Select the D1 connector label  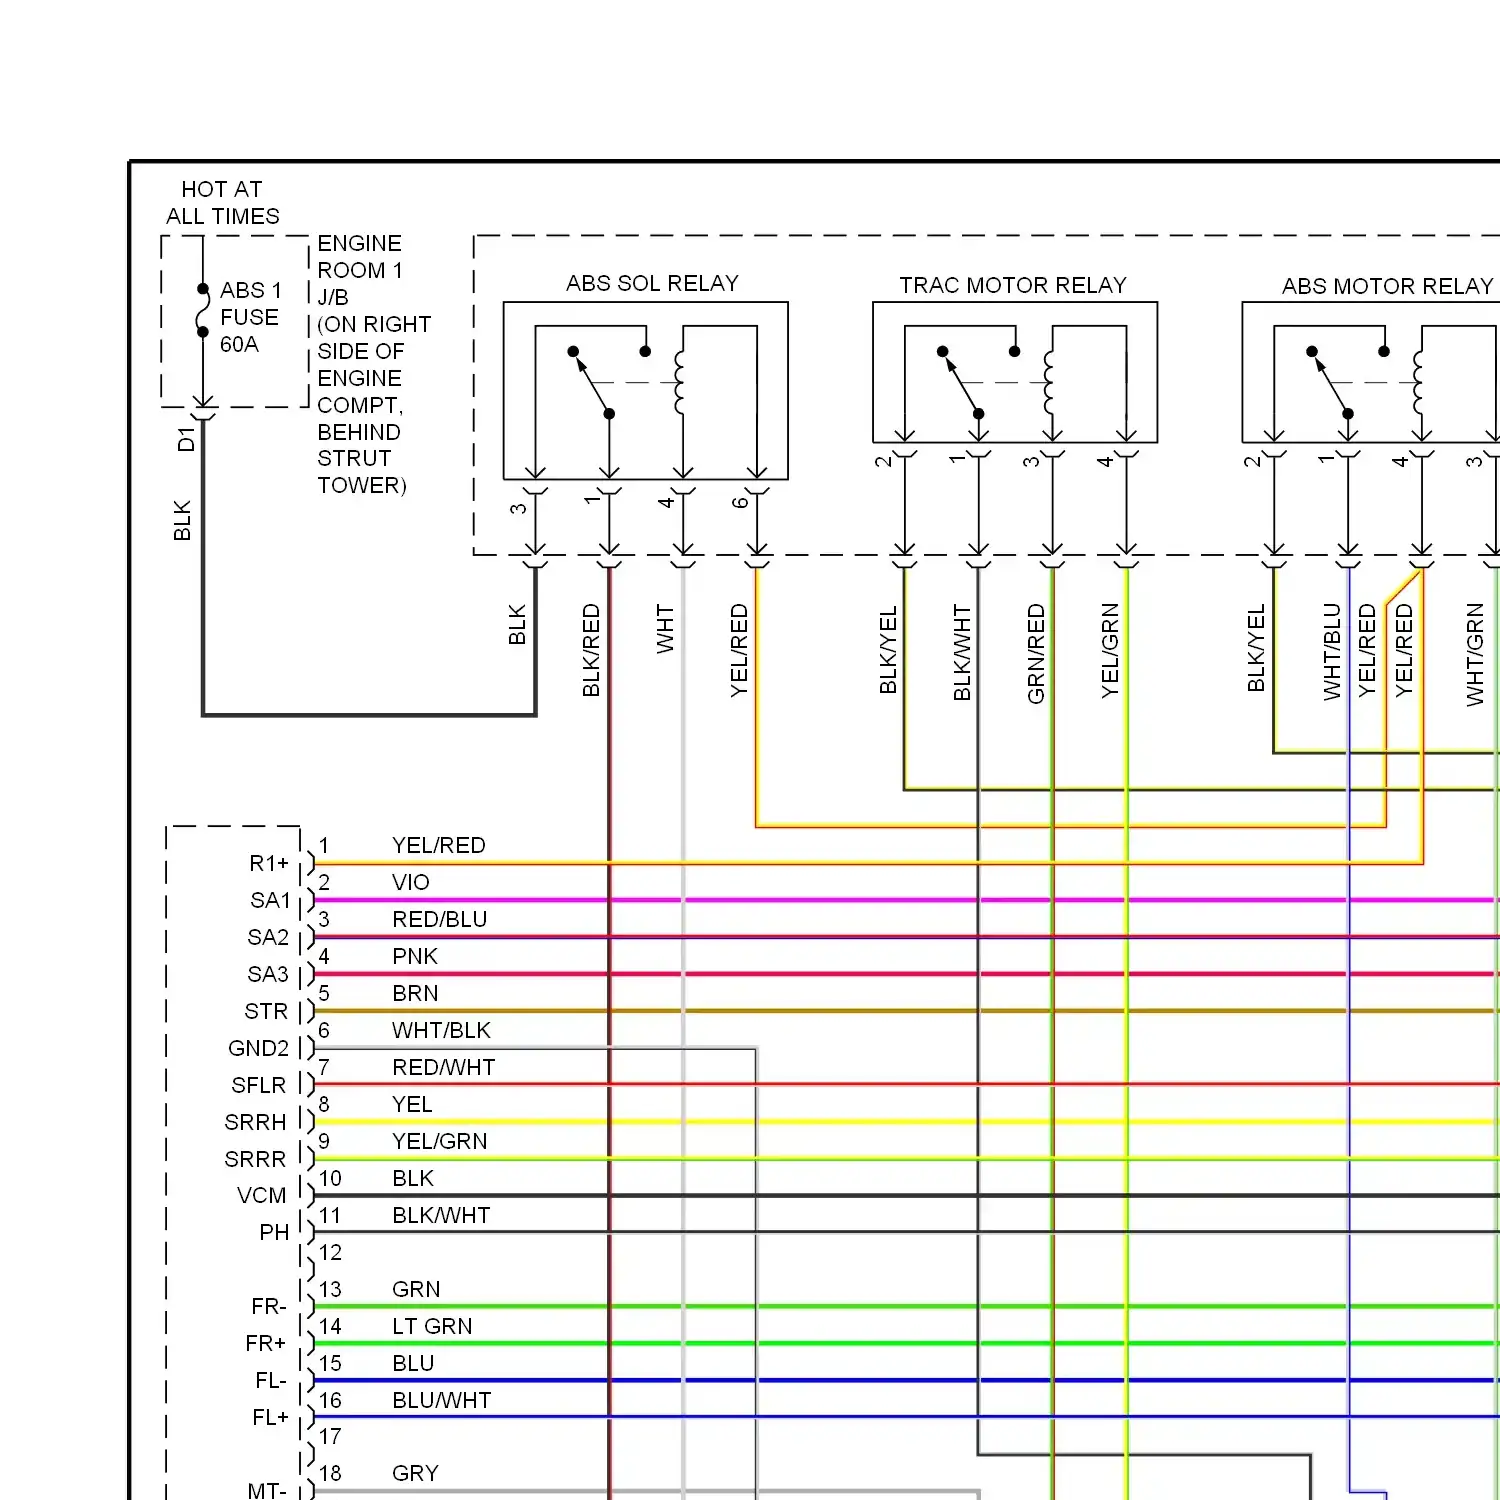tap(186, 439)
